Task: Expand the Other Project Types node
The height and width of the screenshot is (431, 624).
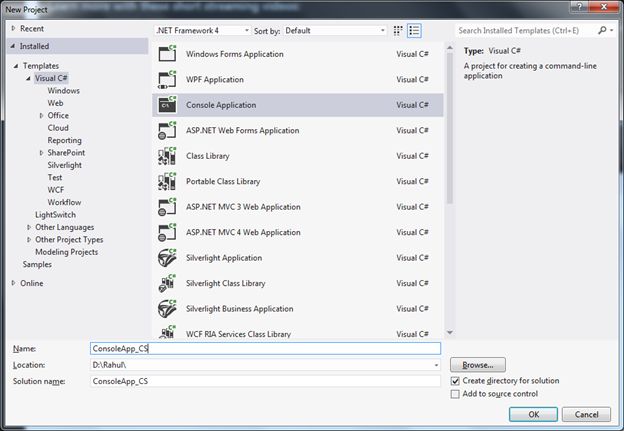Action: pyautogui.click(x=29, y=240)
